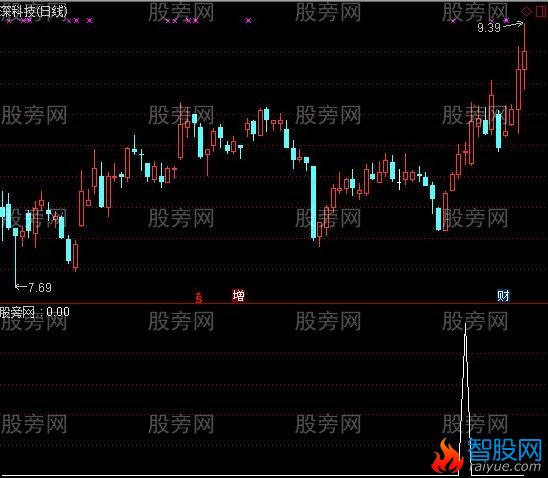Viewport: 548px width, 478px height.
Task: Click the red S marker near the bottom axis
Action: click(x=199, y=297)
